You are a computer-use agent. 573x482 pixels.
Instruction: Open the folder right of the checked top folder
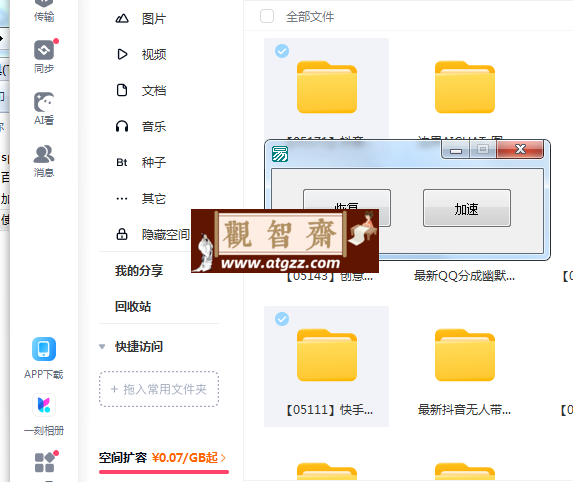[x=465, y=87]
